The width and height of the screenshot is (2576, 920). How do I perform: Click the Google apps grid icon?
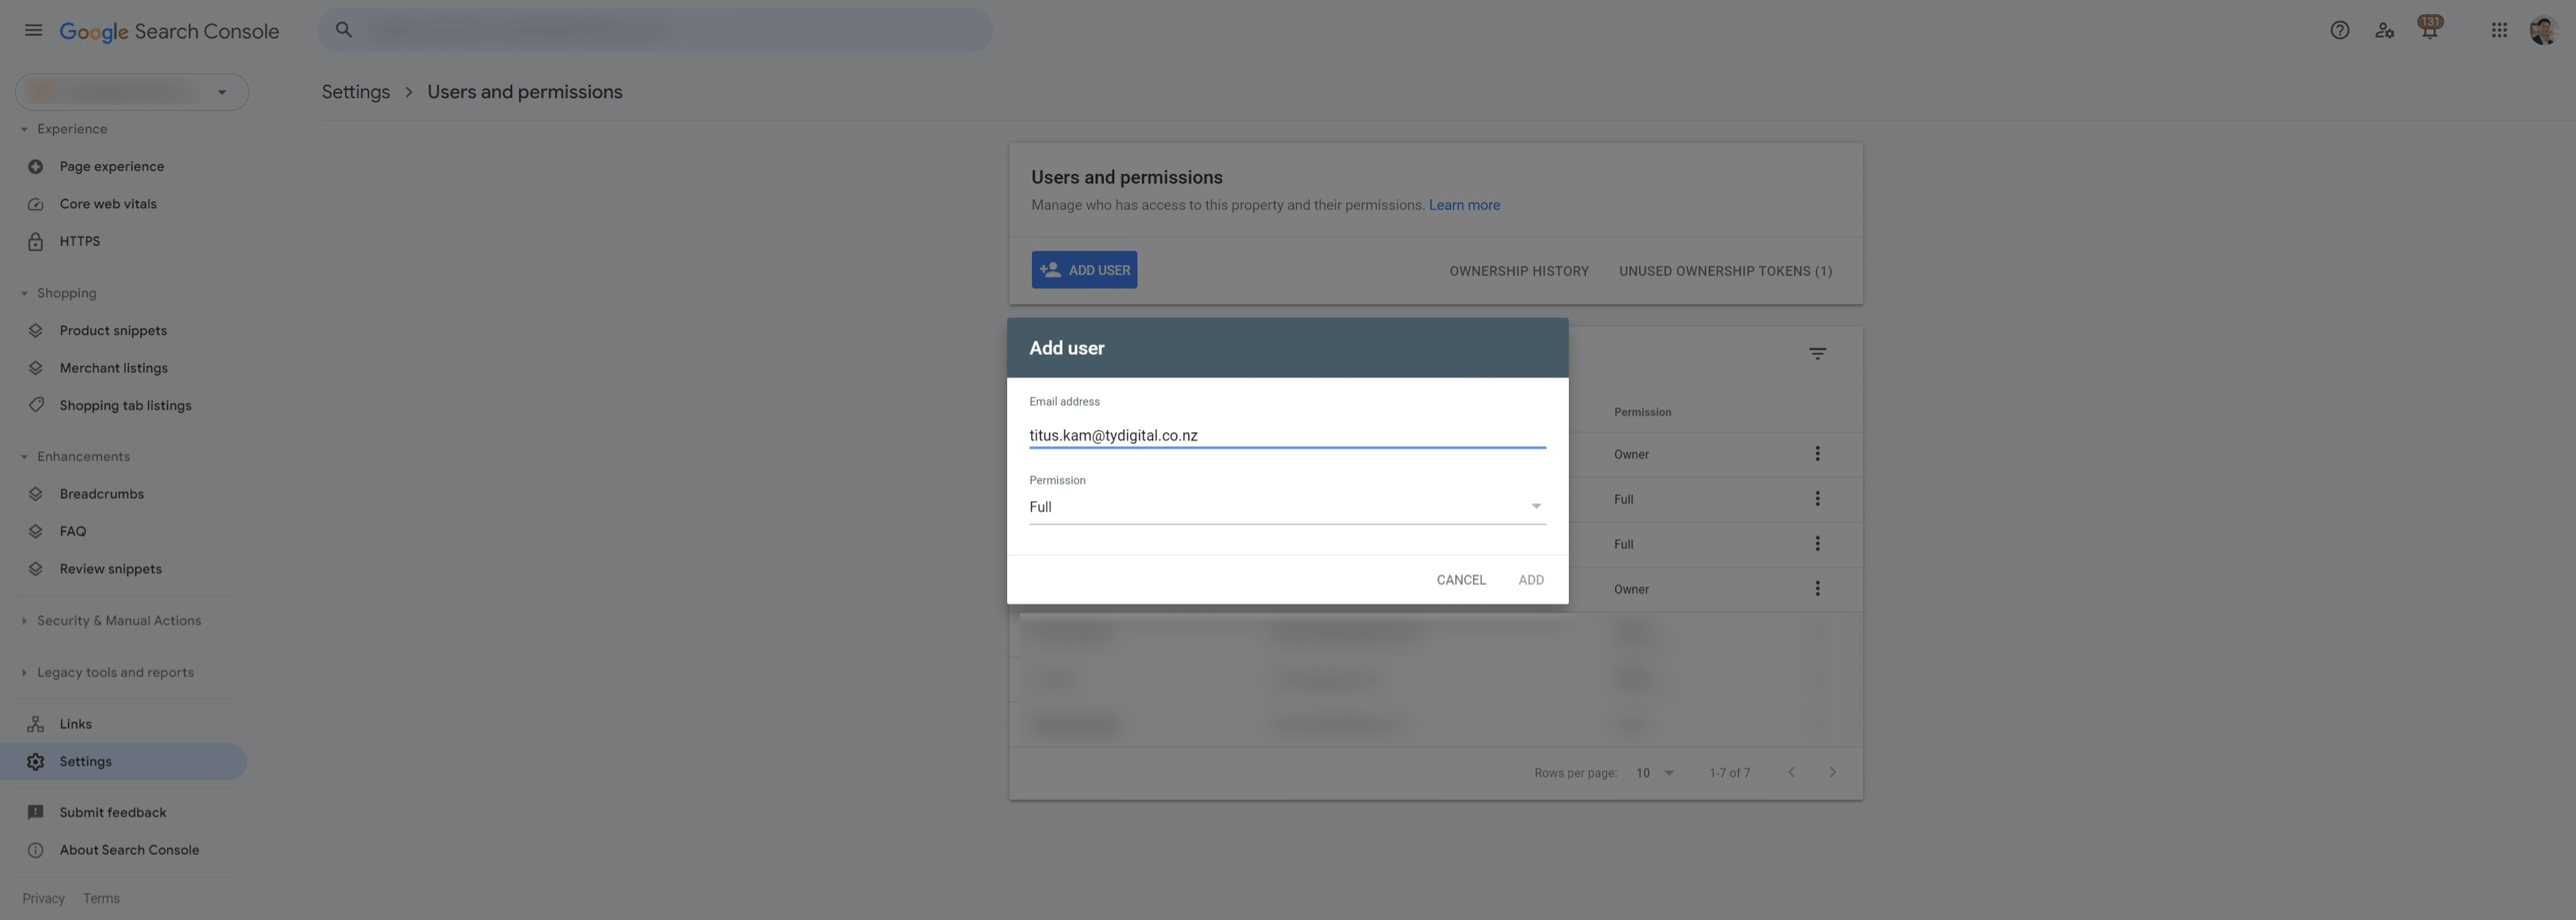pyautogui.click(x=2498, y=30)
